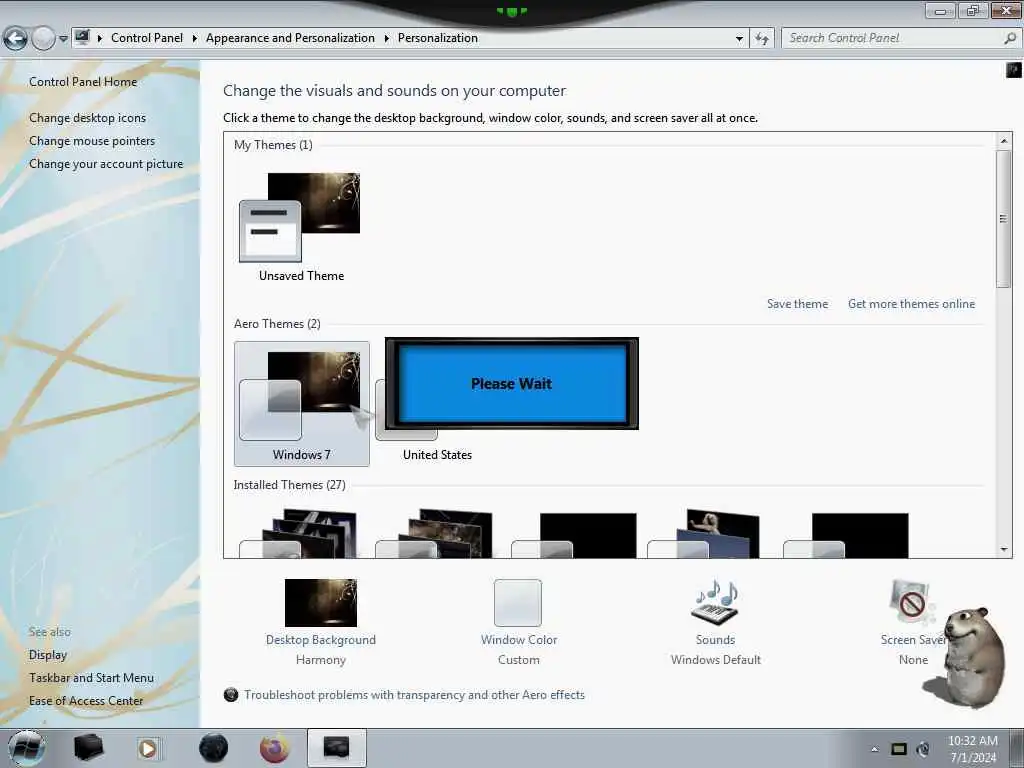Screen dimensions: 1024x768
Task: Select Appearance and Personalization breadcrumb
Action: 290,38
